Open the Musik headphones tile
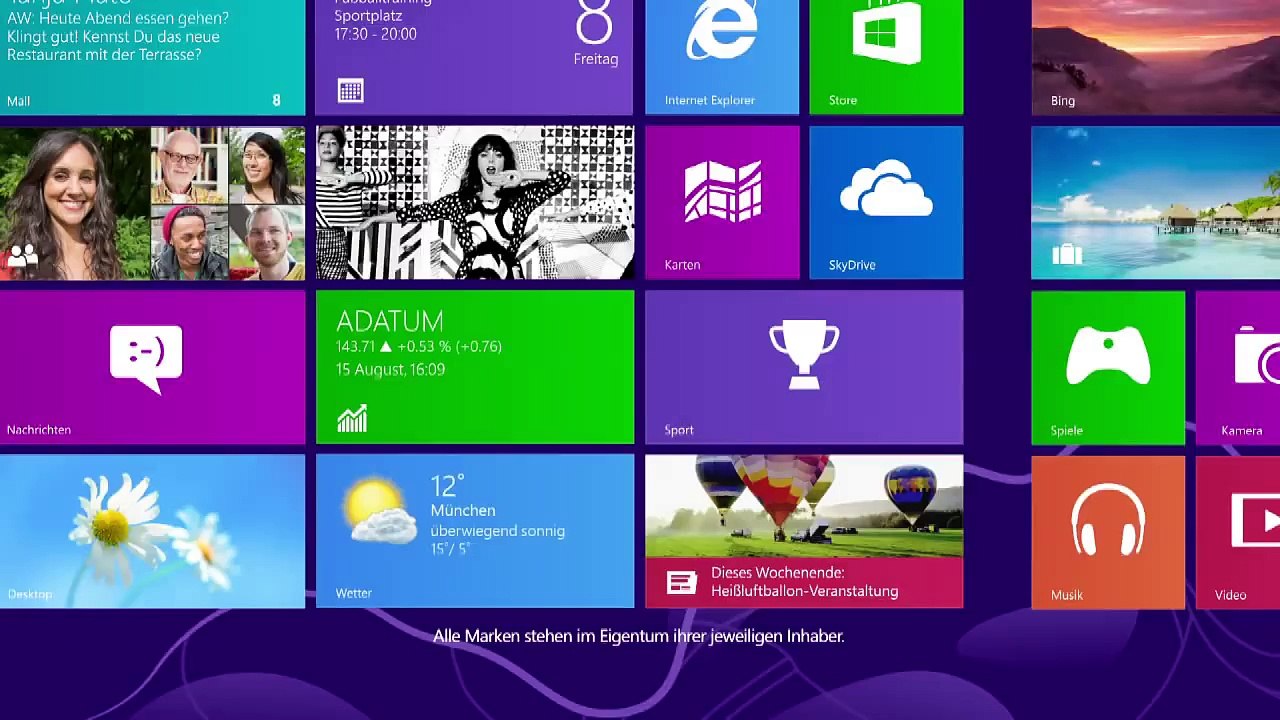1280x720 pixels. (x=1108, y=532)
